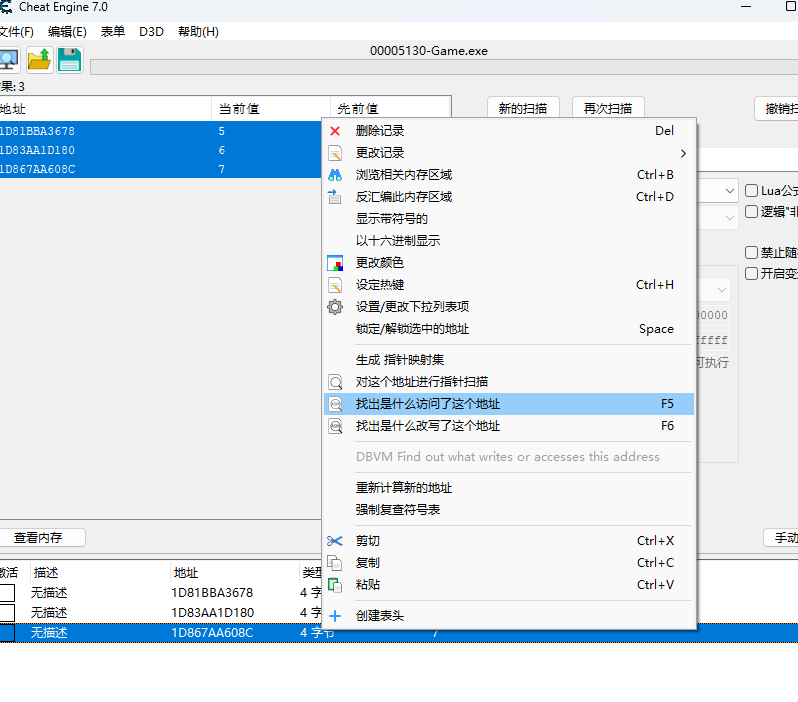This screenshot has height=702, width=798.
Task: Select 重新计算新的地址 menu entry
Action: coord(509,488)
